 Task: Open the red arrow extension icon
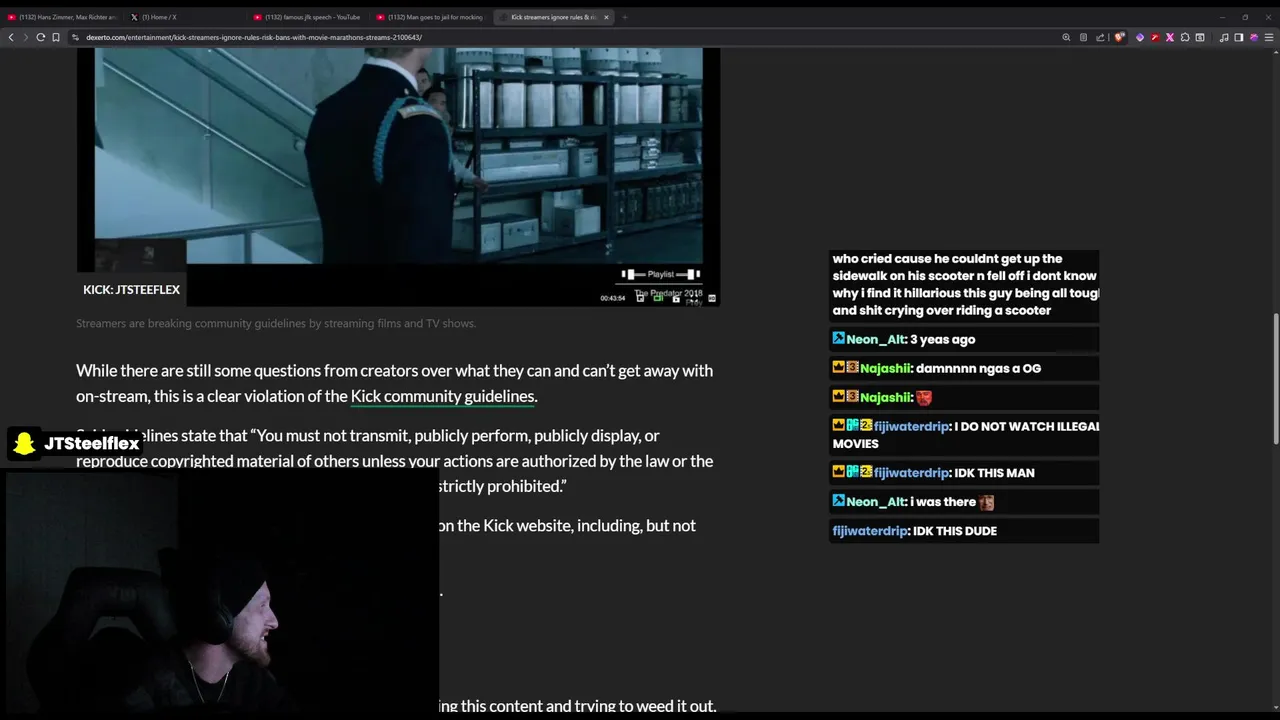(x=1155, y=37)
